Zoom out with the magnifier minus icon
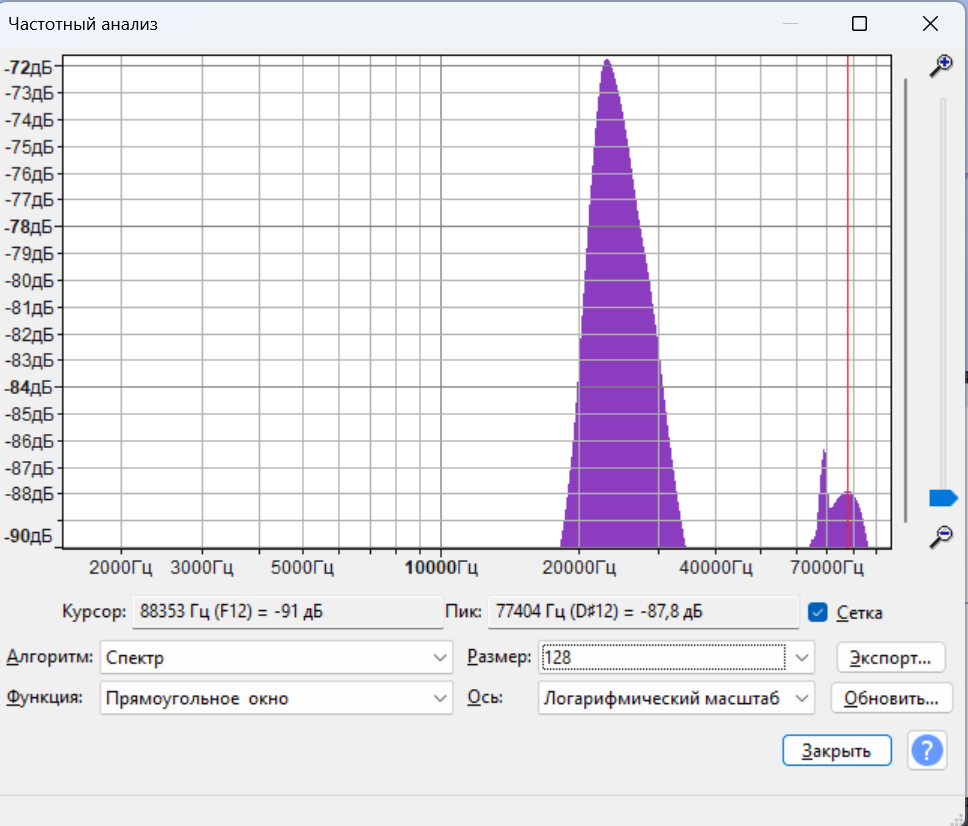The height and width of the screenshot is (826, 968). coord(941,536)
